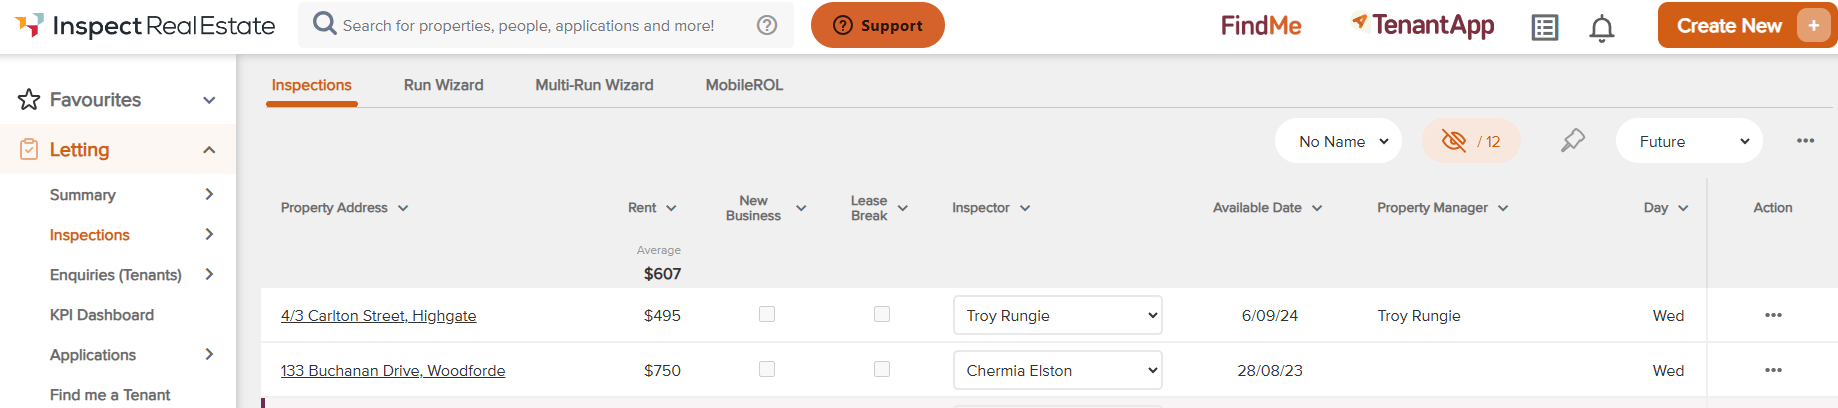1838x408 pixels.
Task: Switch to the MobileROL tab
Action: (x=744, y=85)
